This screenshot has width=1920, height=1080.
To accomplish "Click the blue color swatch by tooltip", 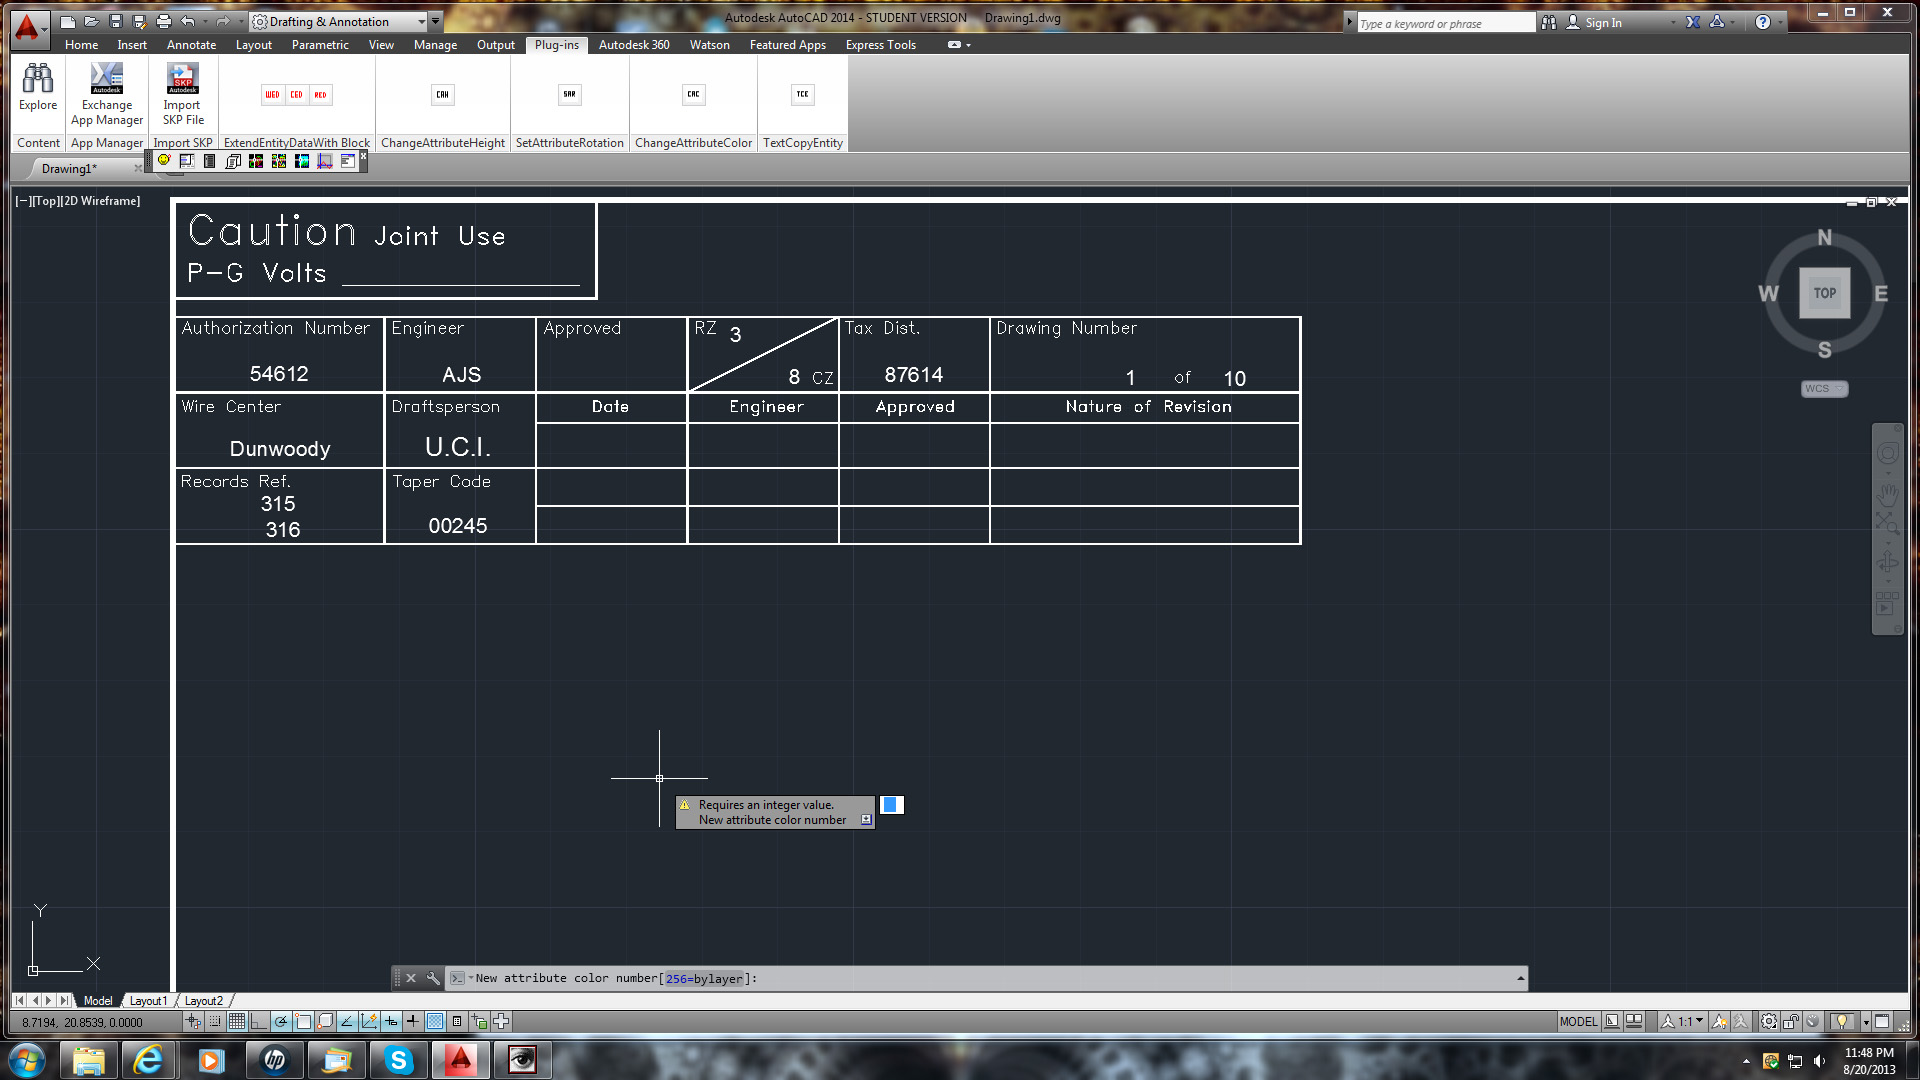I will (x=891, y=805).
